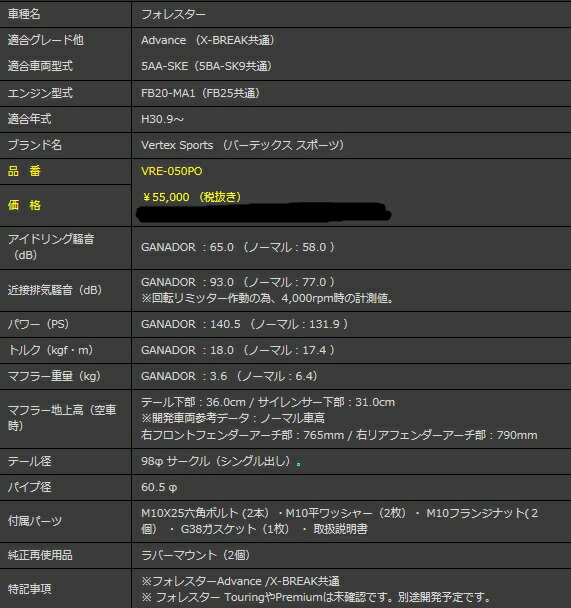Screen dimensions: 571x608
Task: Click the フォレスター vehicle name value
Action: pyautogui.click(x=173, y=14)
